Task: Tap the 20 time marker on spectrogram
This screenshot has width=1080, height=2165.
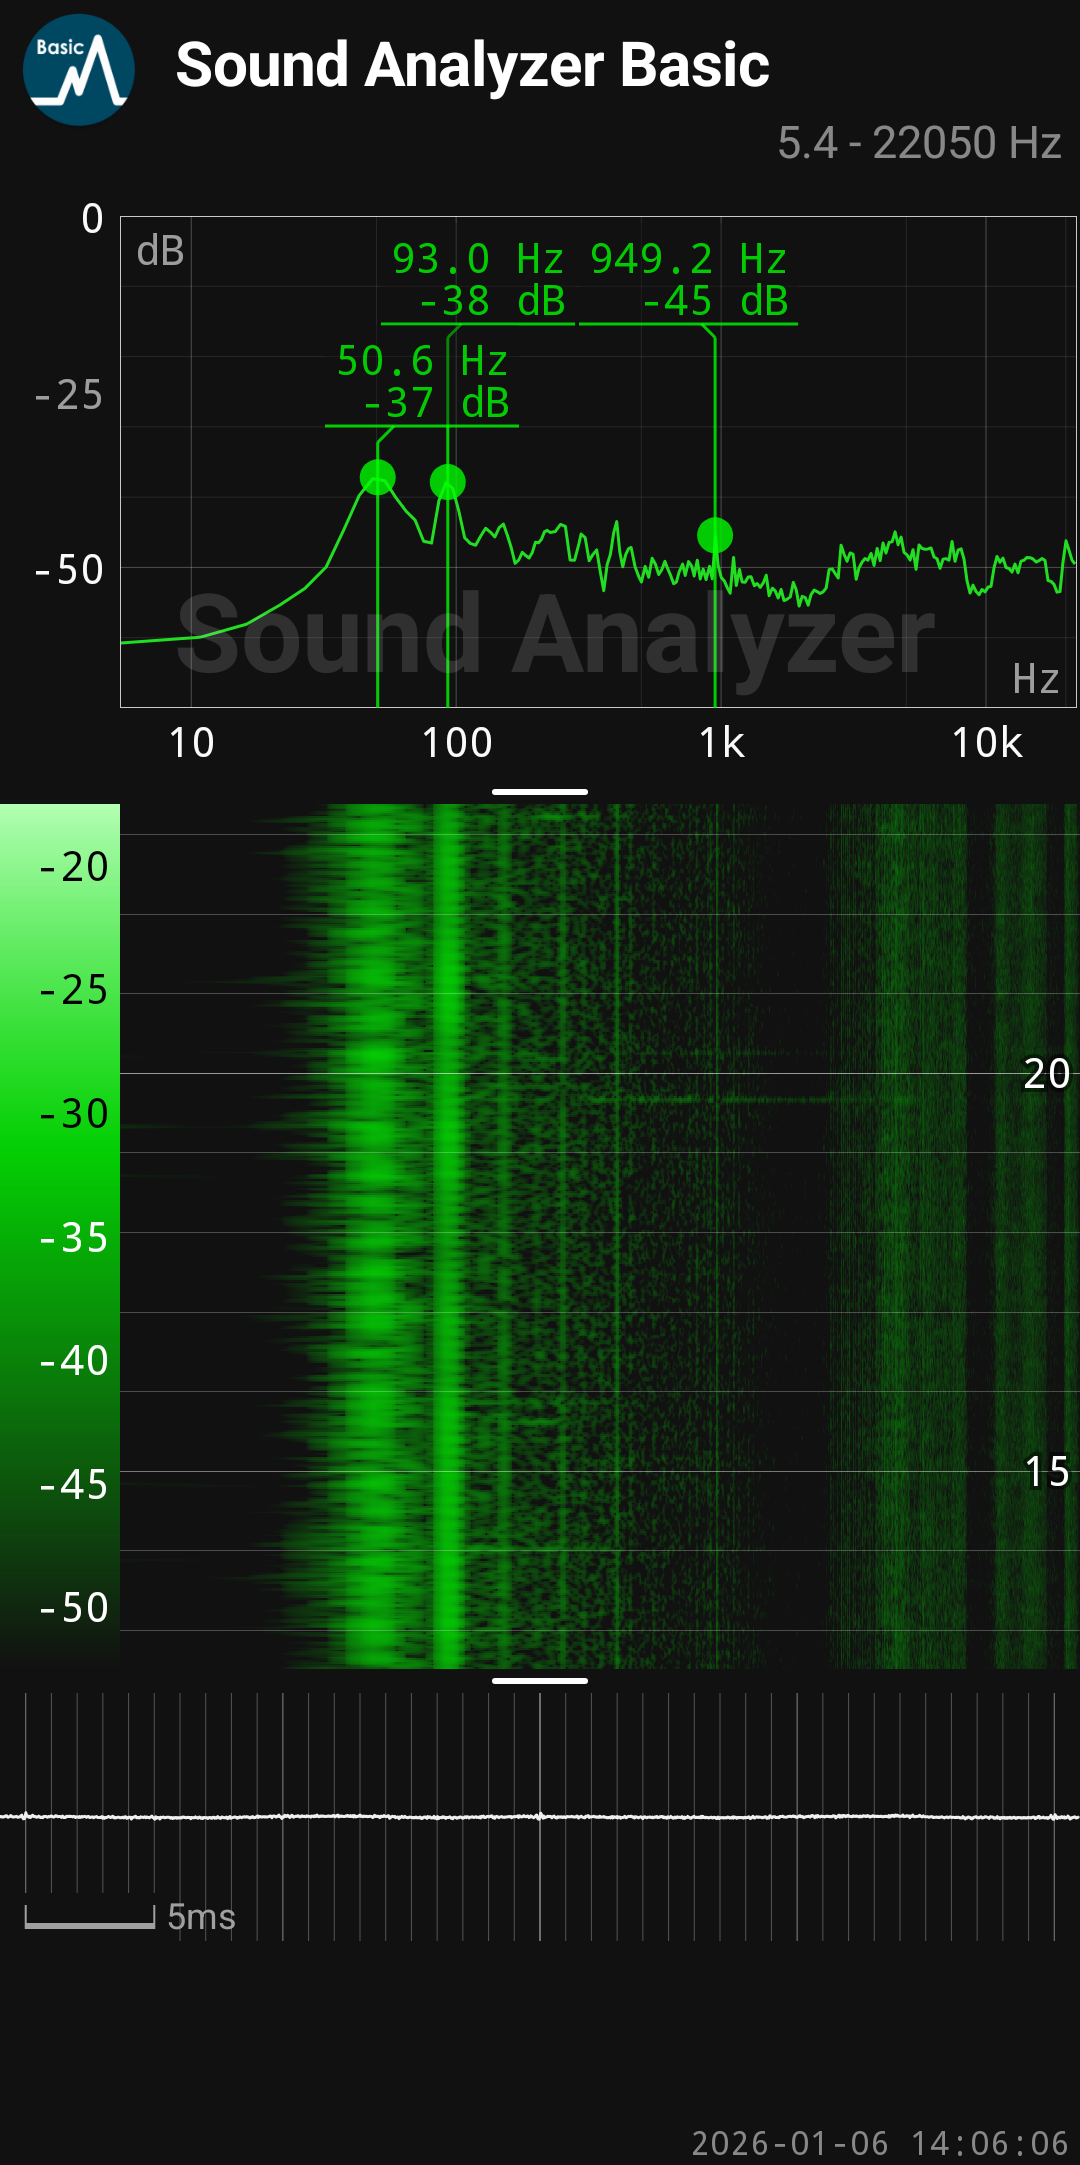Action: (1046, 1074)
